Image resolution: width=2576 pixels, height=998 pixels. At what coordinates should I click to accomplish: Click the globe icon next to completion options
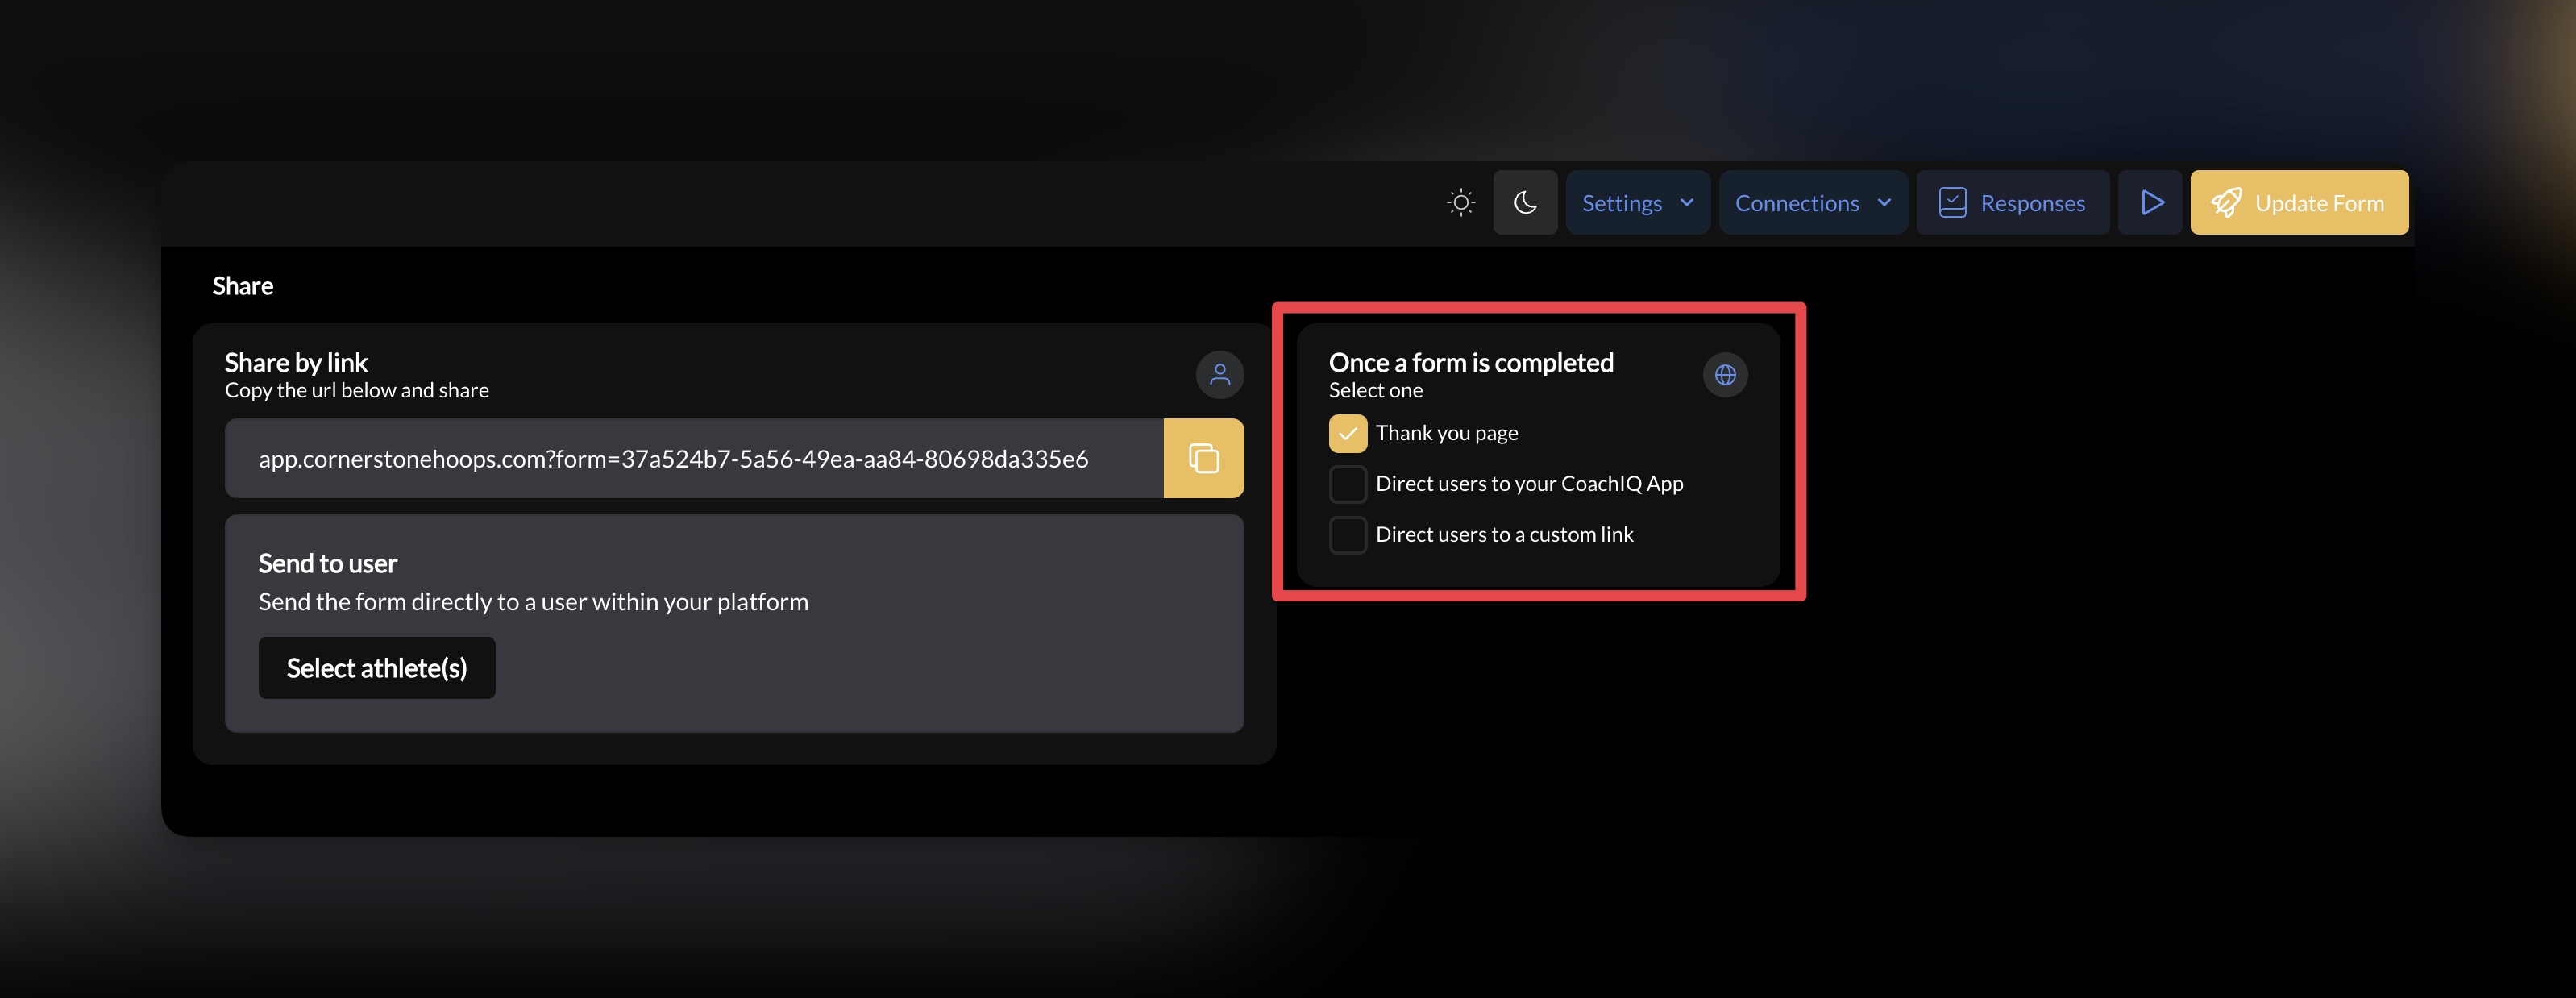tap(1725, 375)
